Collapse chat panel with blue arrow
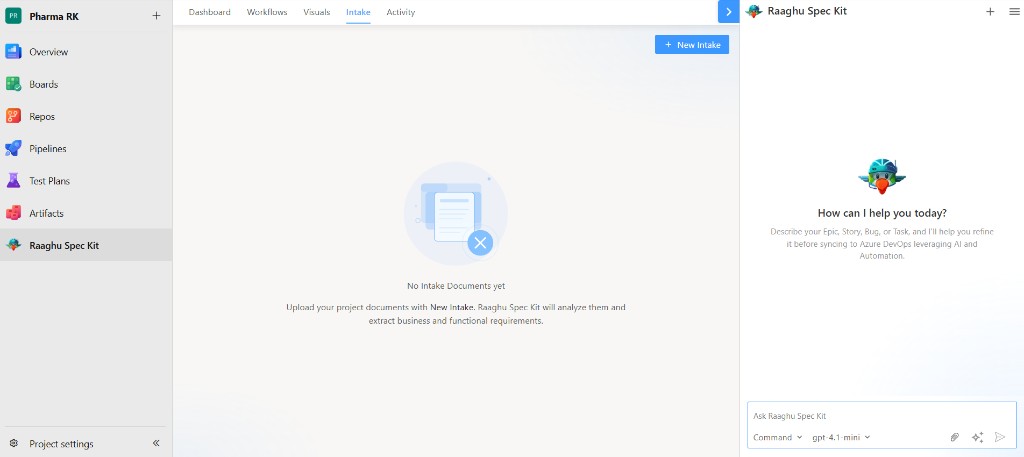This screenshot has width=1024, height=457. (728, 12)
